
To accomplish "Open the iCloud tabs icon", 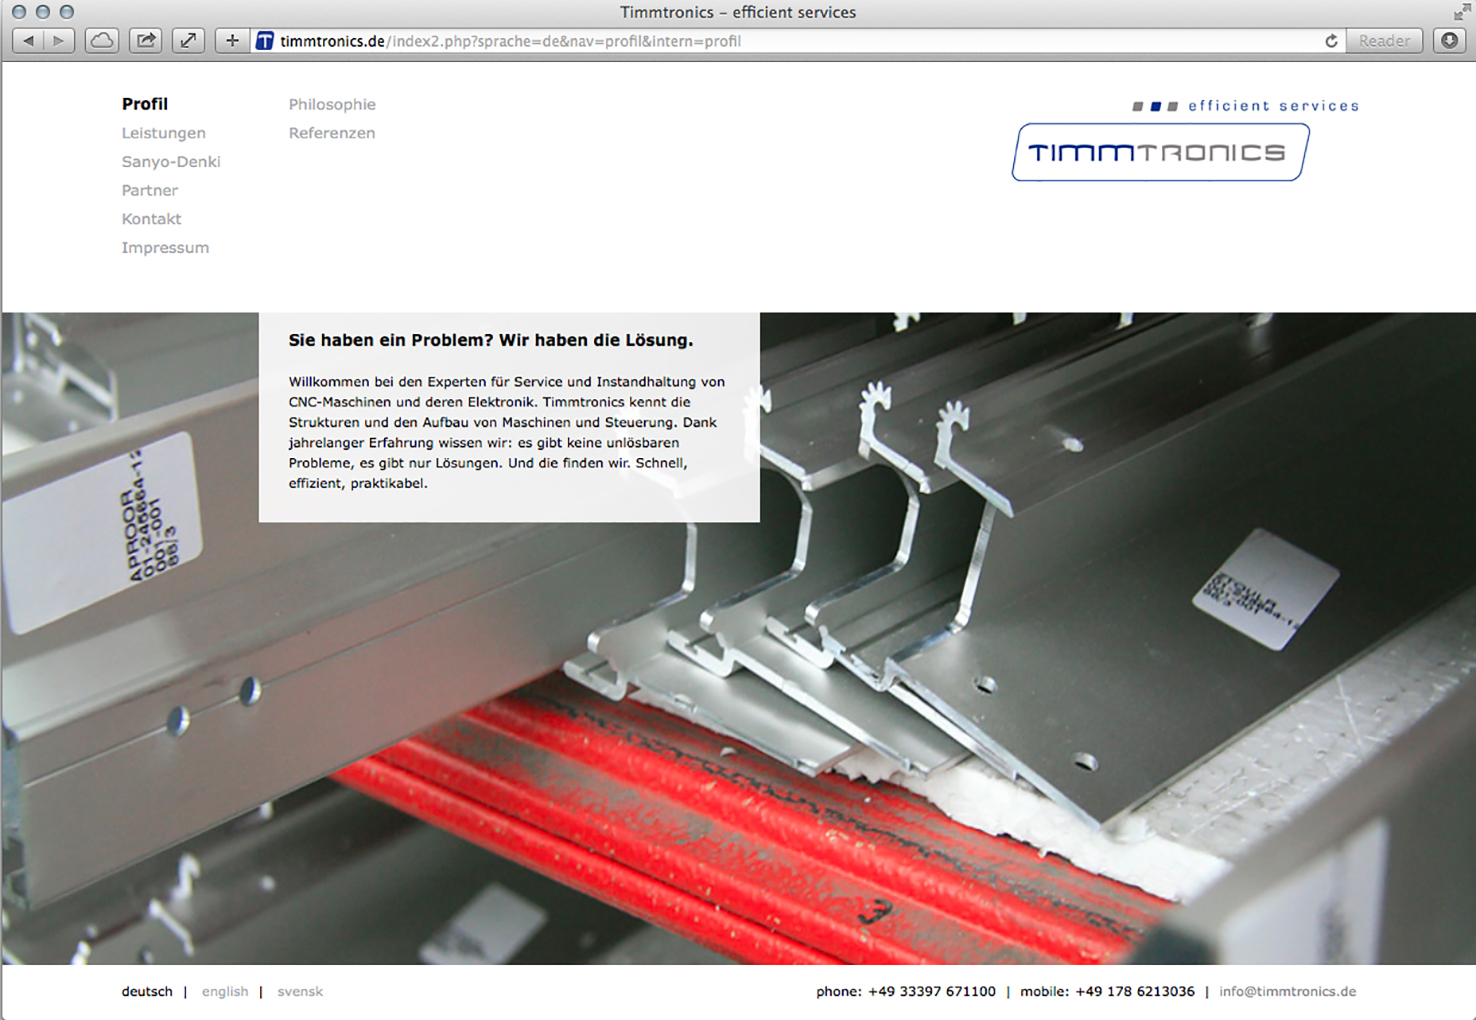I will pyautogui.click(x=102, y=41).
